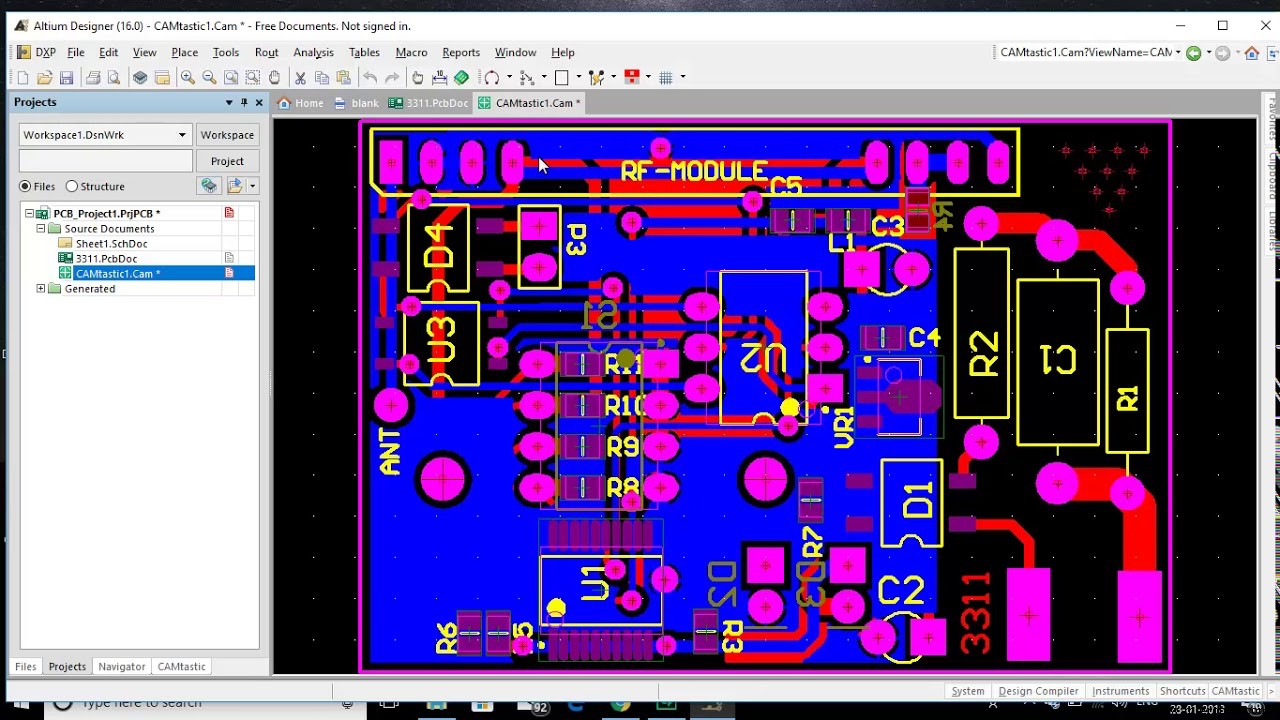Select the arc drawing tool
Screen dimensions: 1280x720
(493, 77)
